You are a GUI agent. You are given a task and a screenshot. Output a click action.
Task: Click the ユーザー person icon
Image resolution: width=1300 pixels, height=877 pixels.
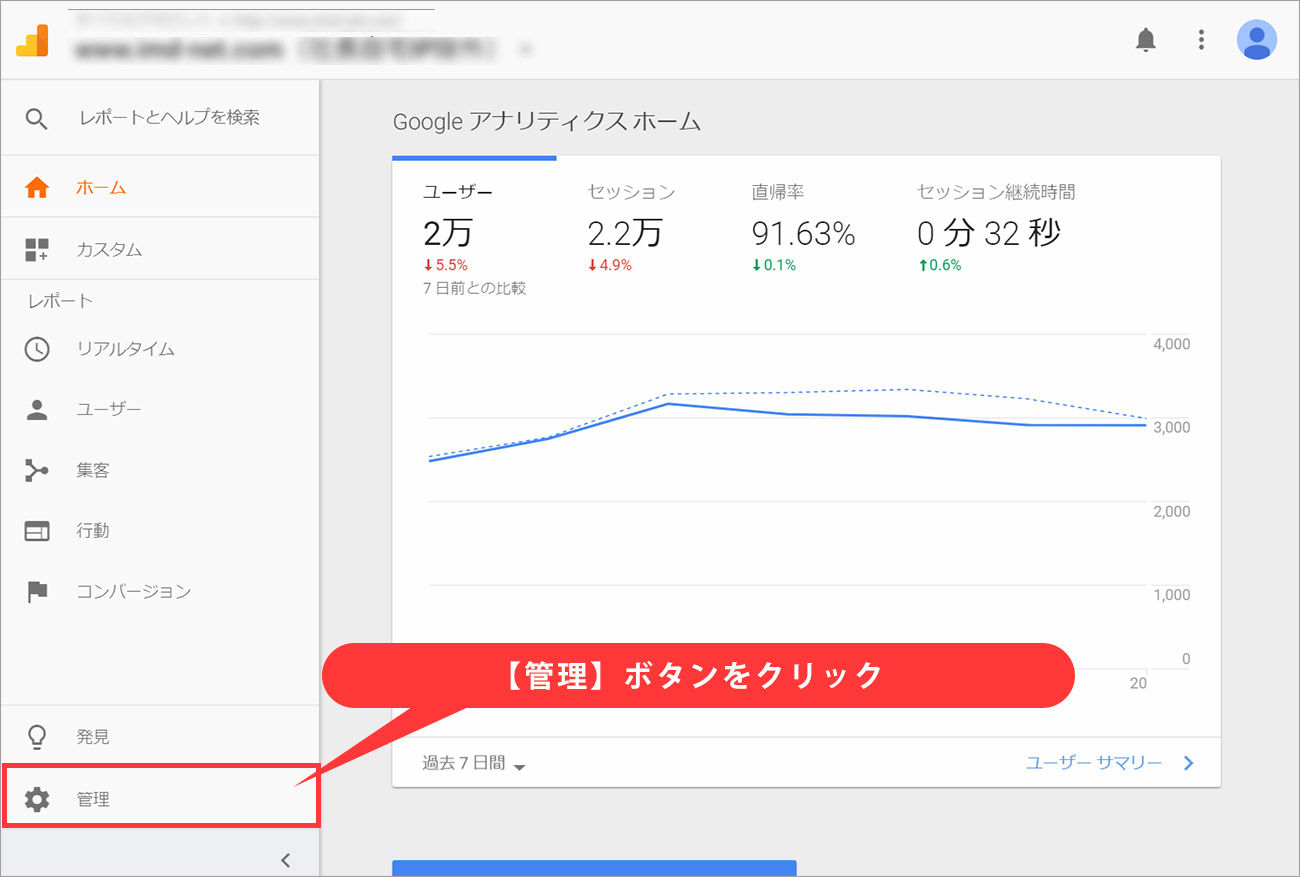(x=37, y=409)
